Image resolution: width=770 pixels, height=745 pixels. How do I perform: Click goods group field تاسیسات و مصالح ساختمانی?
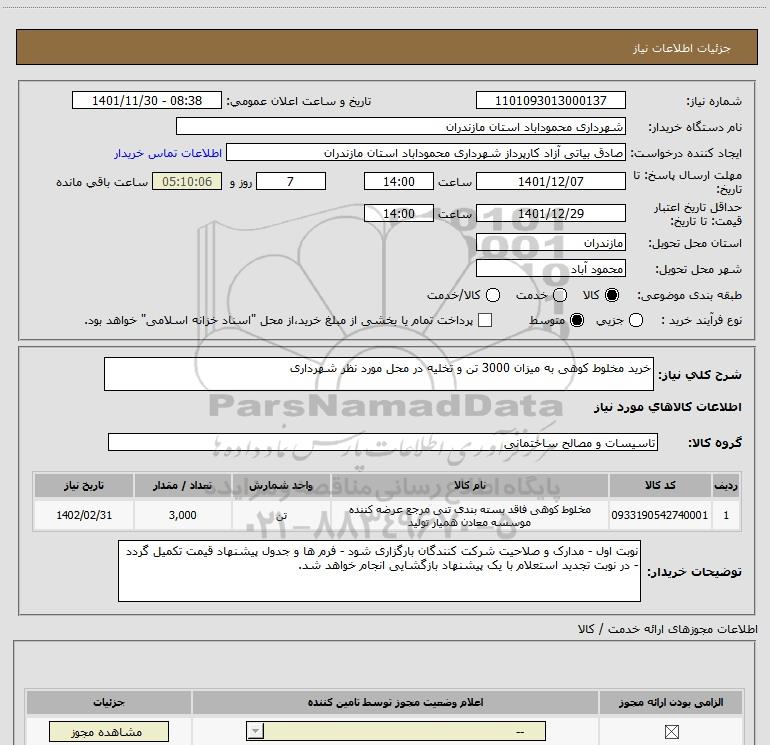[x=383, y=442]
